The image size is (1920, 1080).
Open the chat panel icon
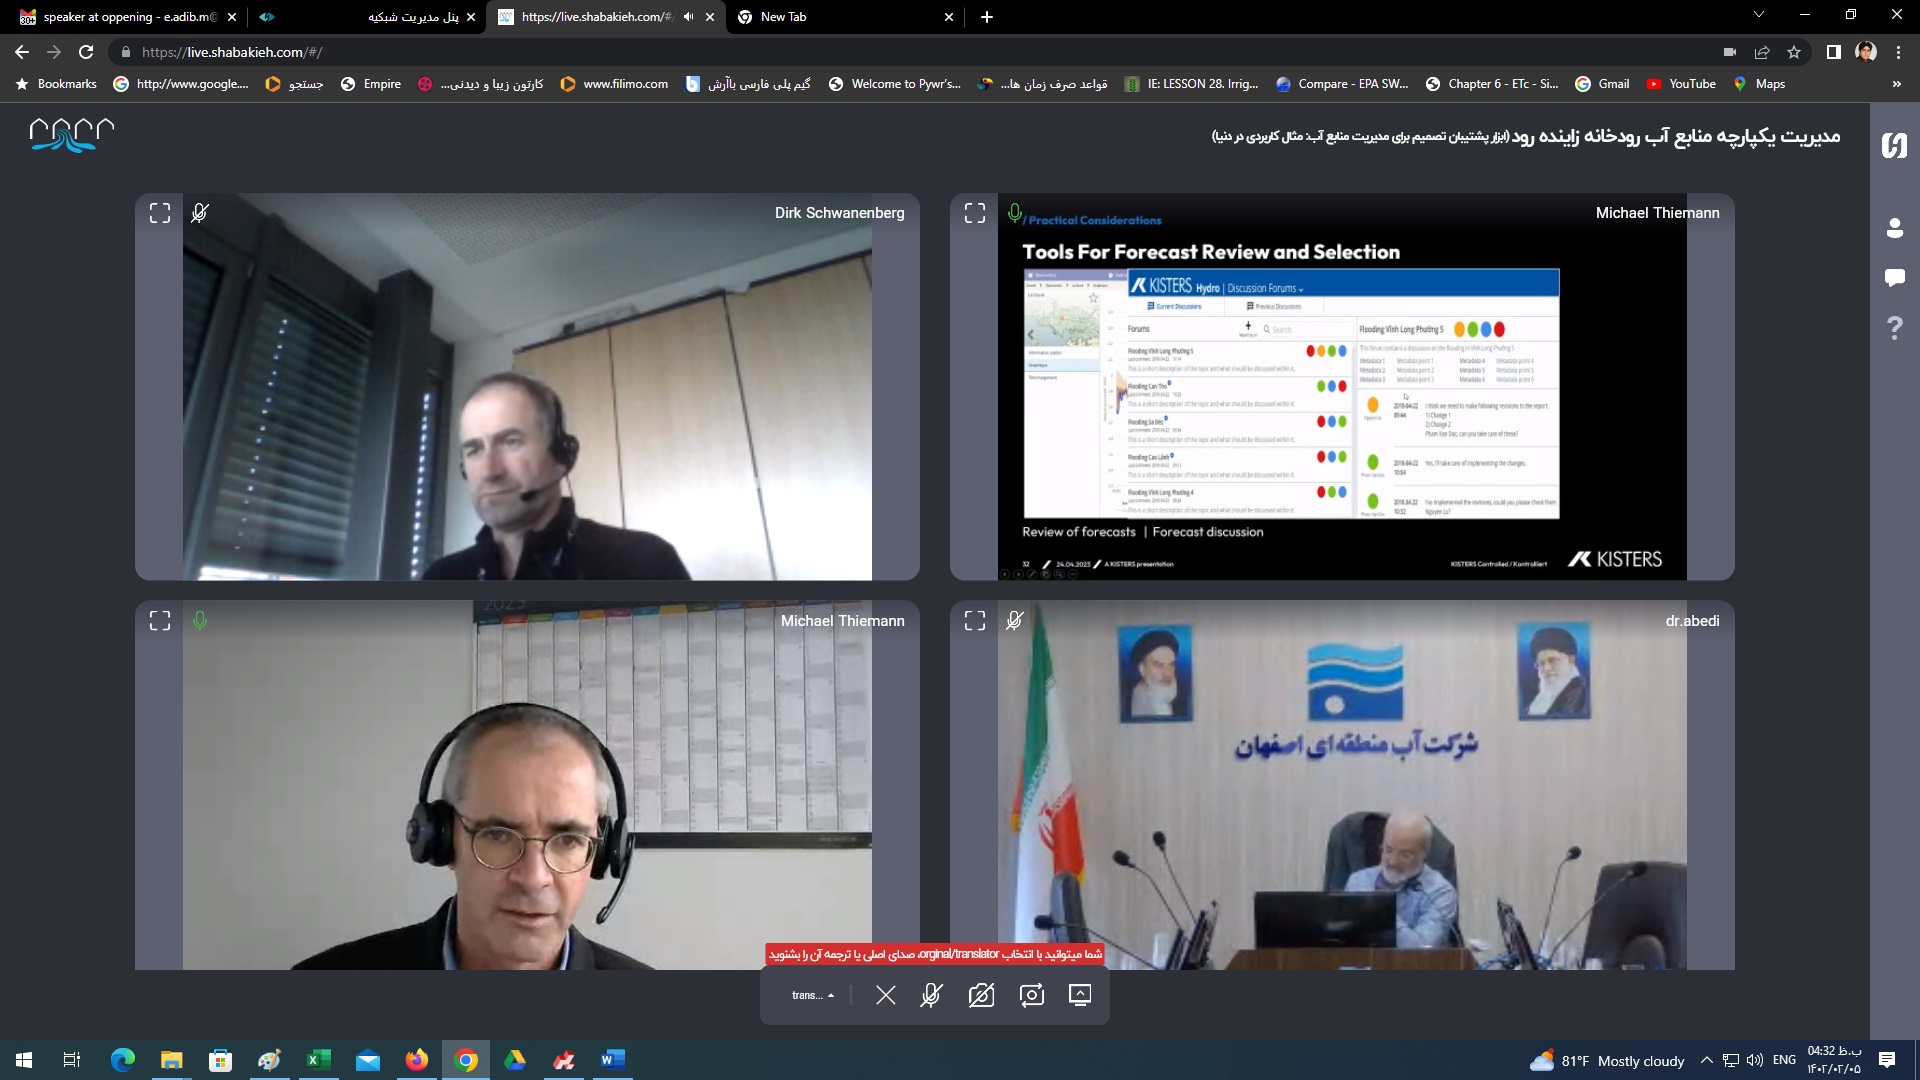tap(1894, 277)
